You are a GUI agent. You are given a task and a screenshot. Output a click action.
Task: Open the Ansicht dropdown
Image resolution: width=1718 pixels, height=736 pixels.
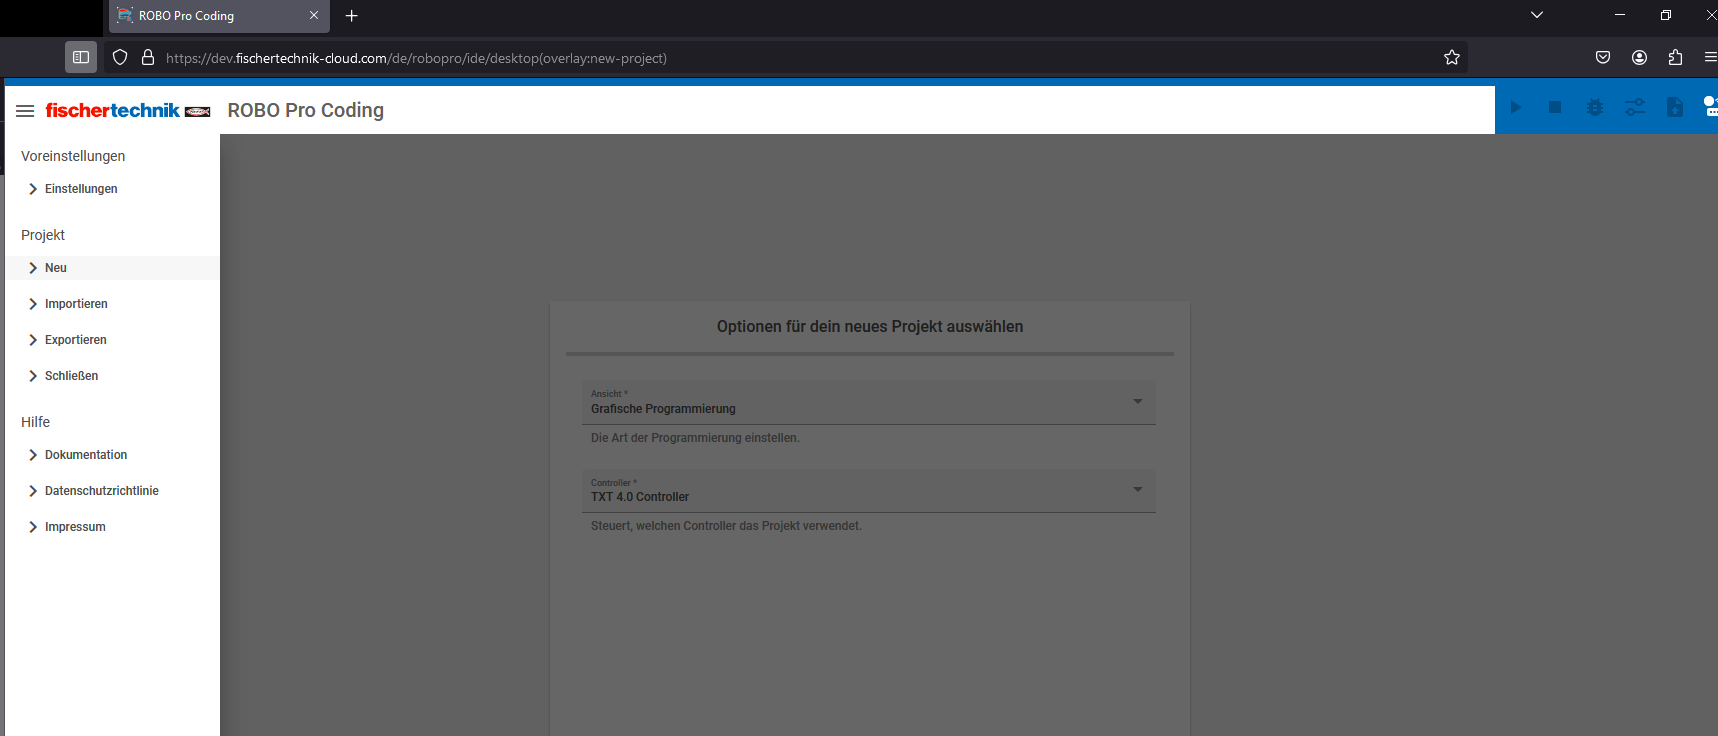(868, 402)
